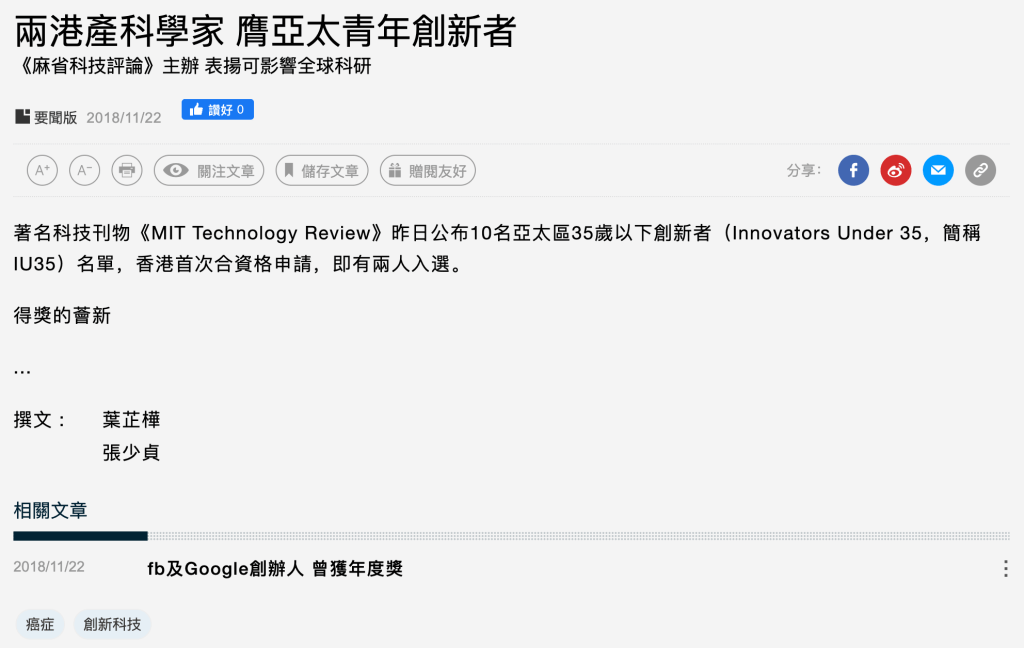Open three-dot menu for related article
1024x648 pixels.
[x=1005, y=568]
